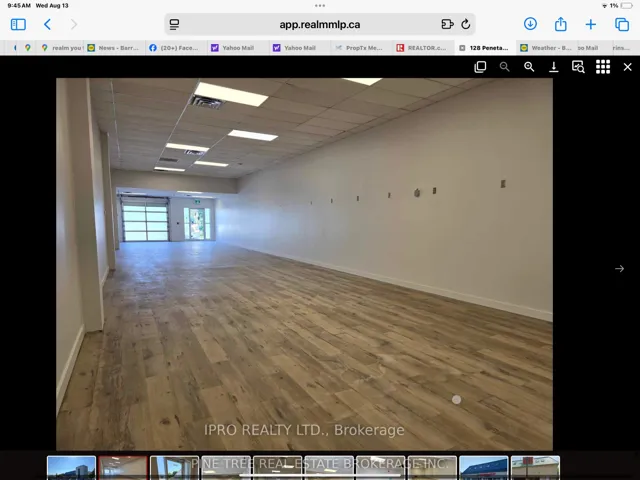
Task: Show the tab overview grid
Action: click(621, 24)
